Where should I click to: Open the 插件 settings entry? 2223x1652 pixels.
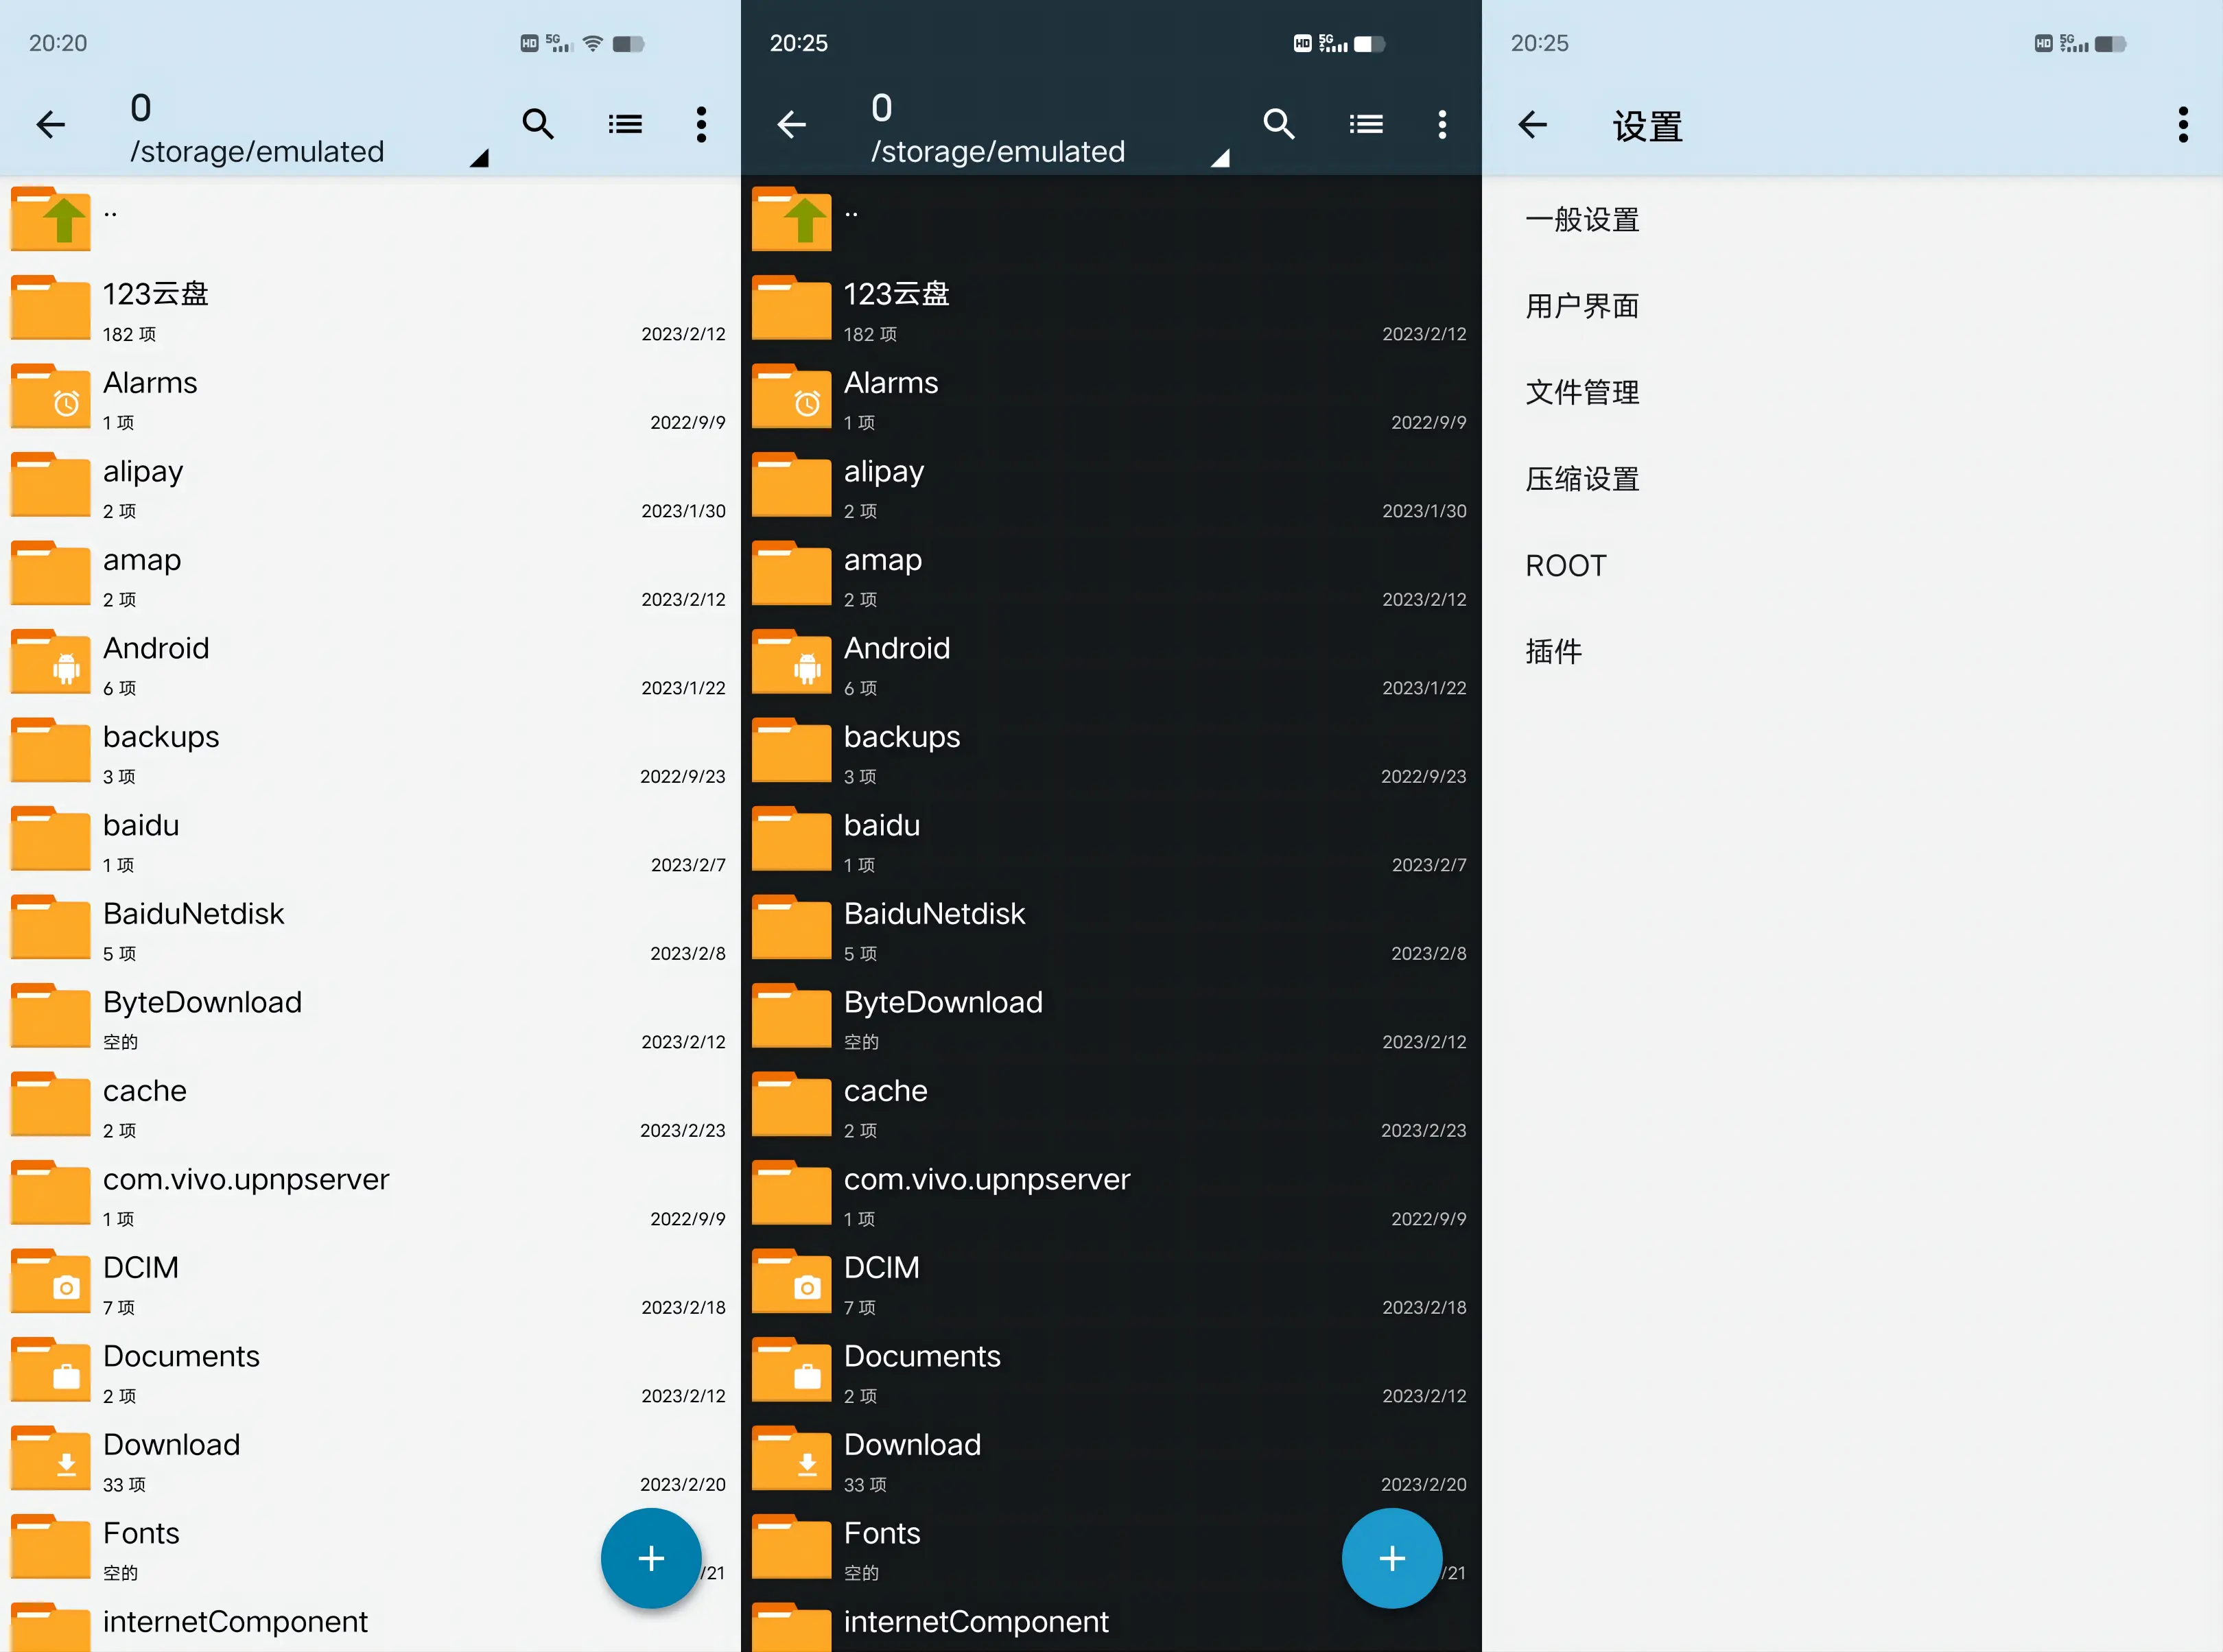1554,651
